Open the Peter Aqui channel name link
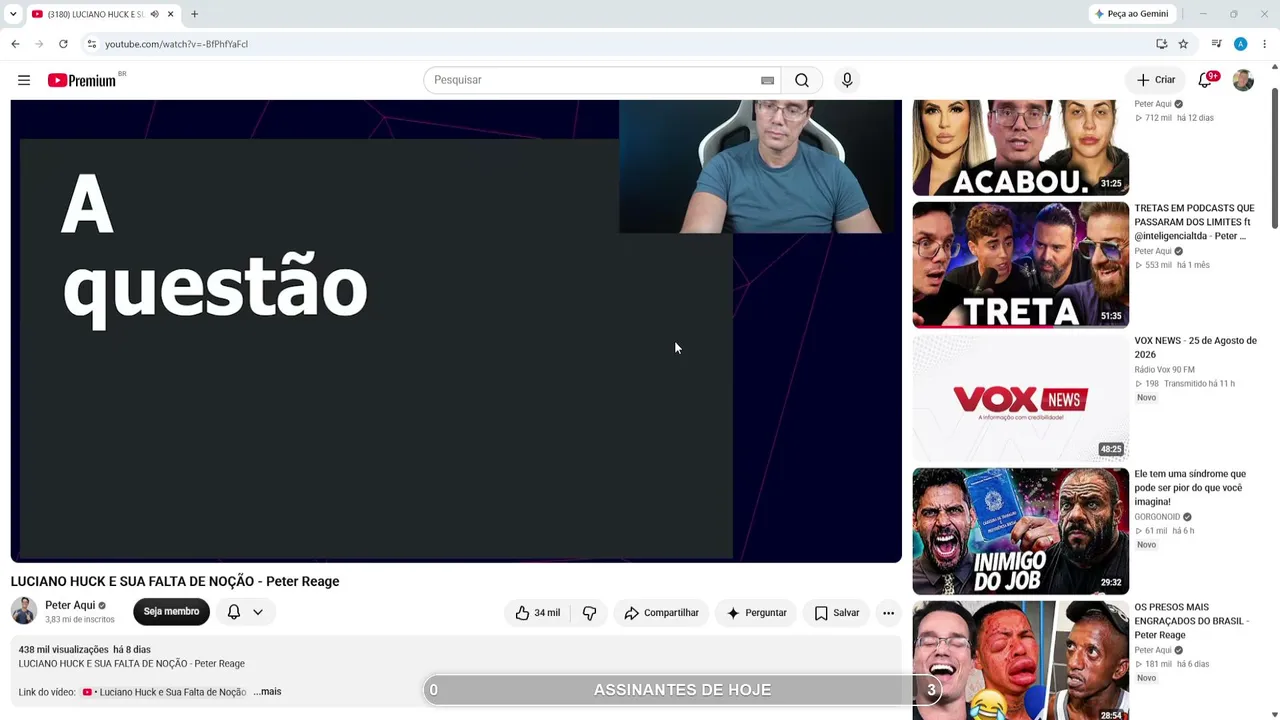This screenshot has width=1280, height=720. coord(70,605)
